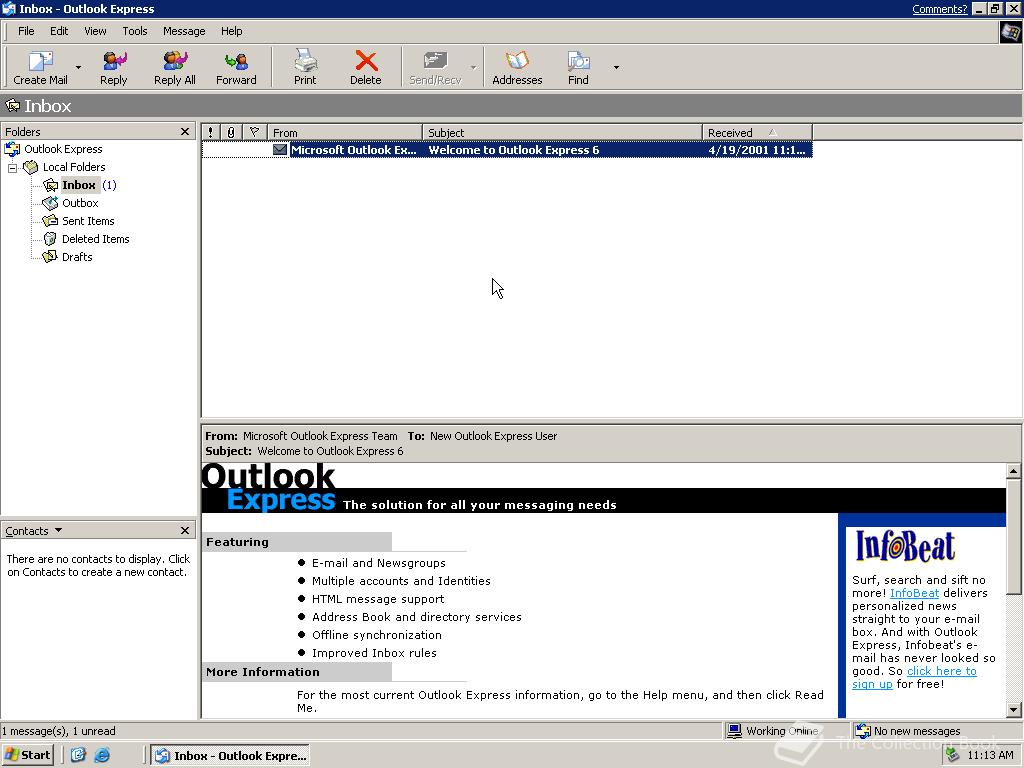This screenshot has height=768, width=1024.
Task: Sort messages by Received column header
Action: point(758,133)
